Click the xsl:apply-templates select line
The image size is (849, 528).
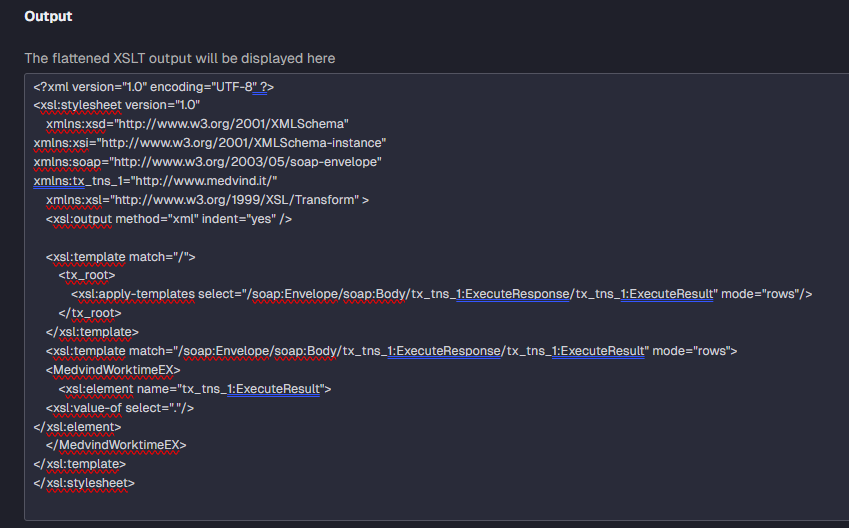(x=442, y=294)
